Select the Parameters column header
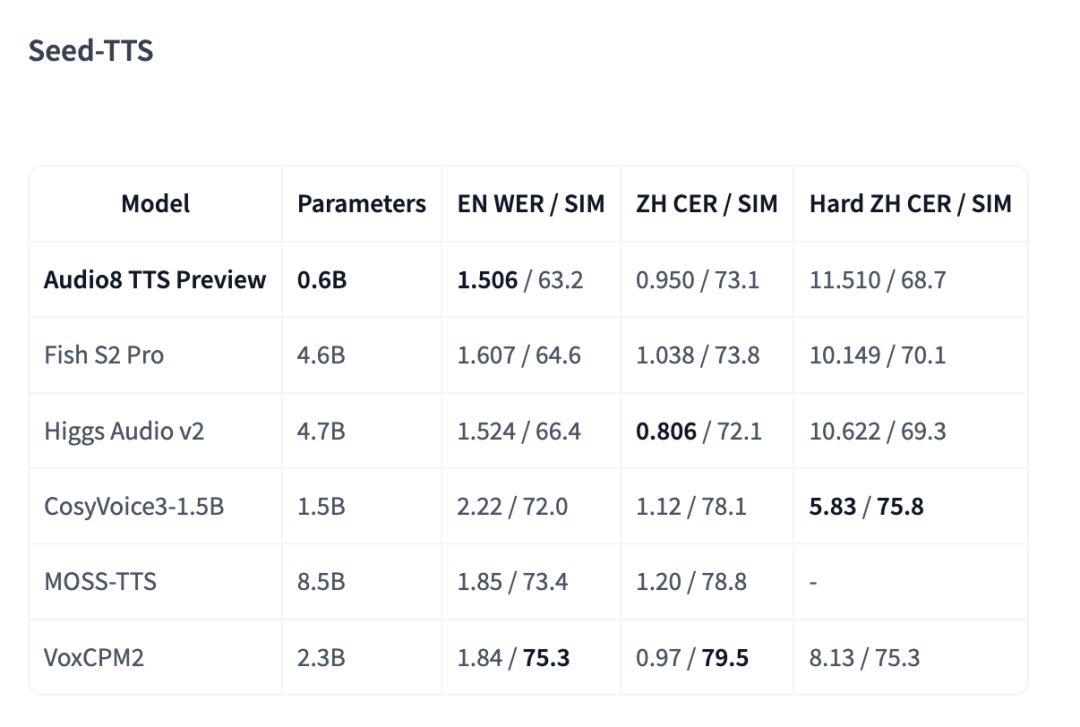 tap(362, 204)
